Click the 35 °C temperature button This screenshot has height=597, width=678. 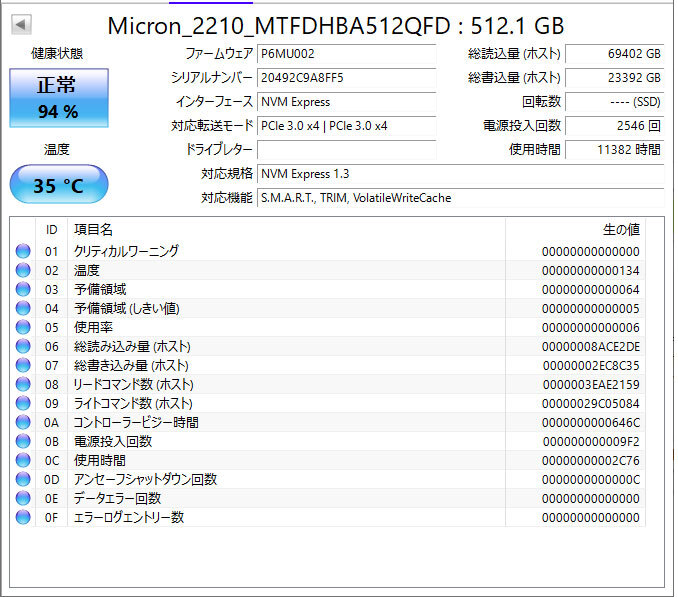click(x=59, y=184)
